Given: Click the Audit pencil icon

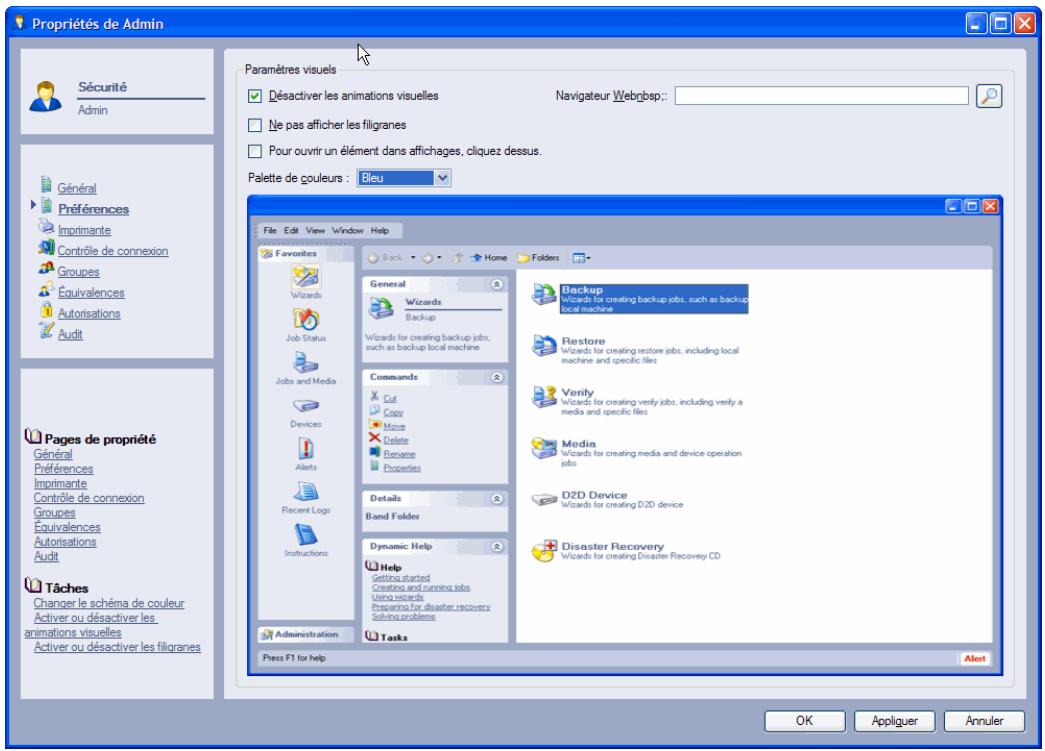Looking at the screenshot, I should coord(46,331).
